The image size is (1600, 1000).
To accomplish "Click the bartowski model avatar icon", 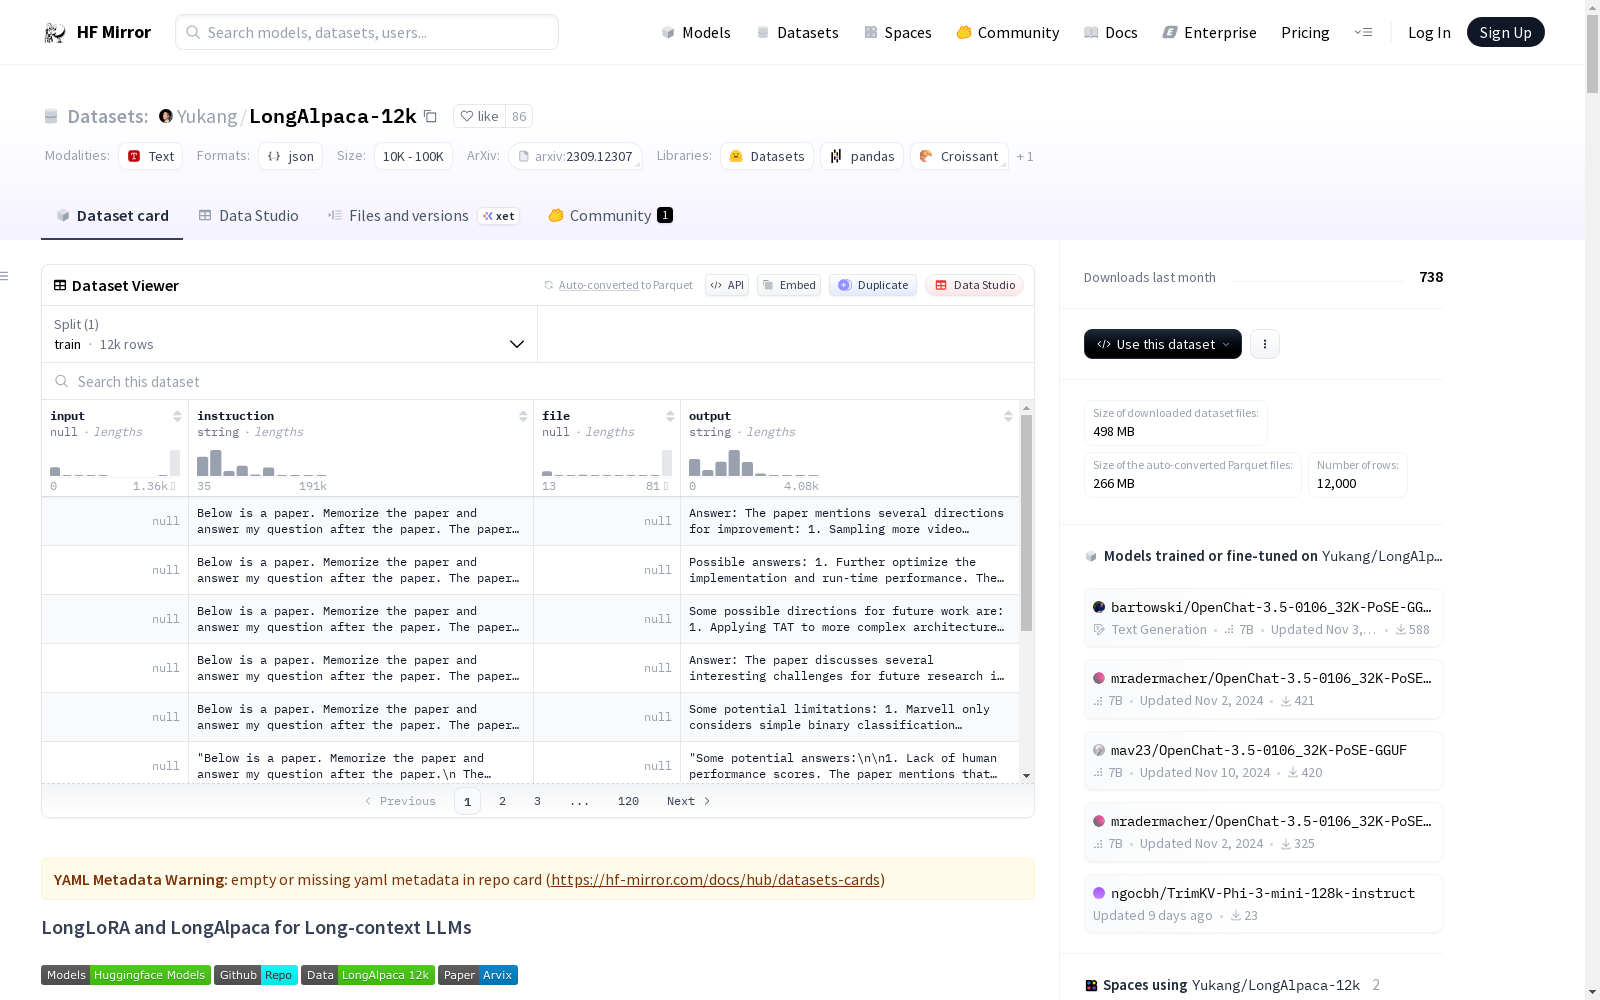I will pos(1099,607).
